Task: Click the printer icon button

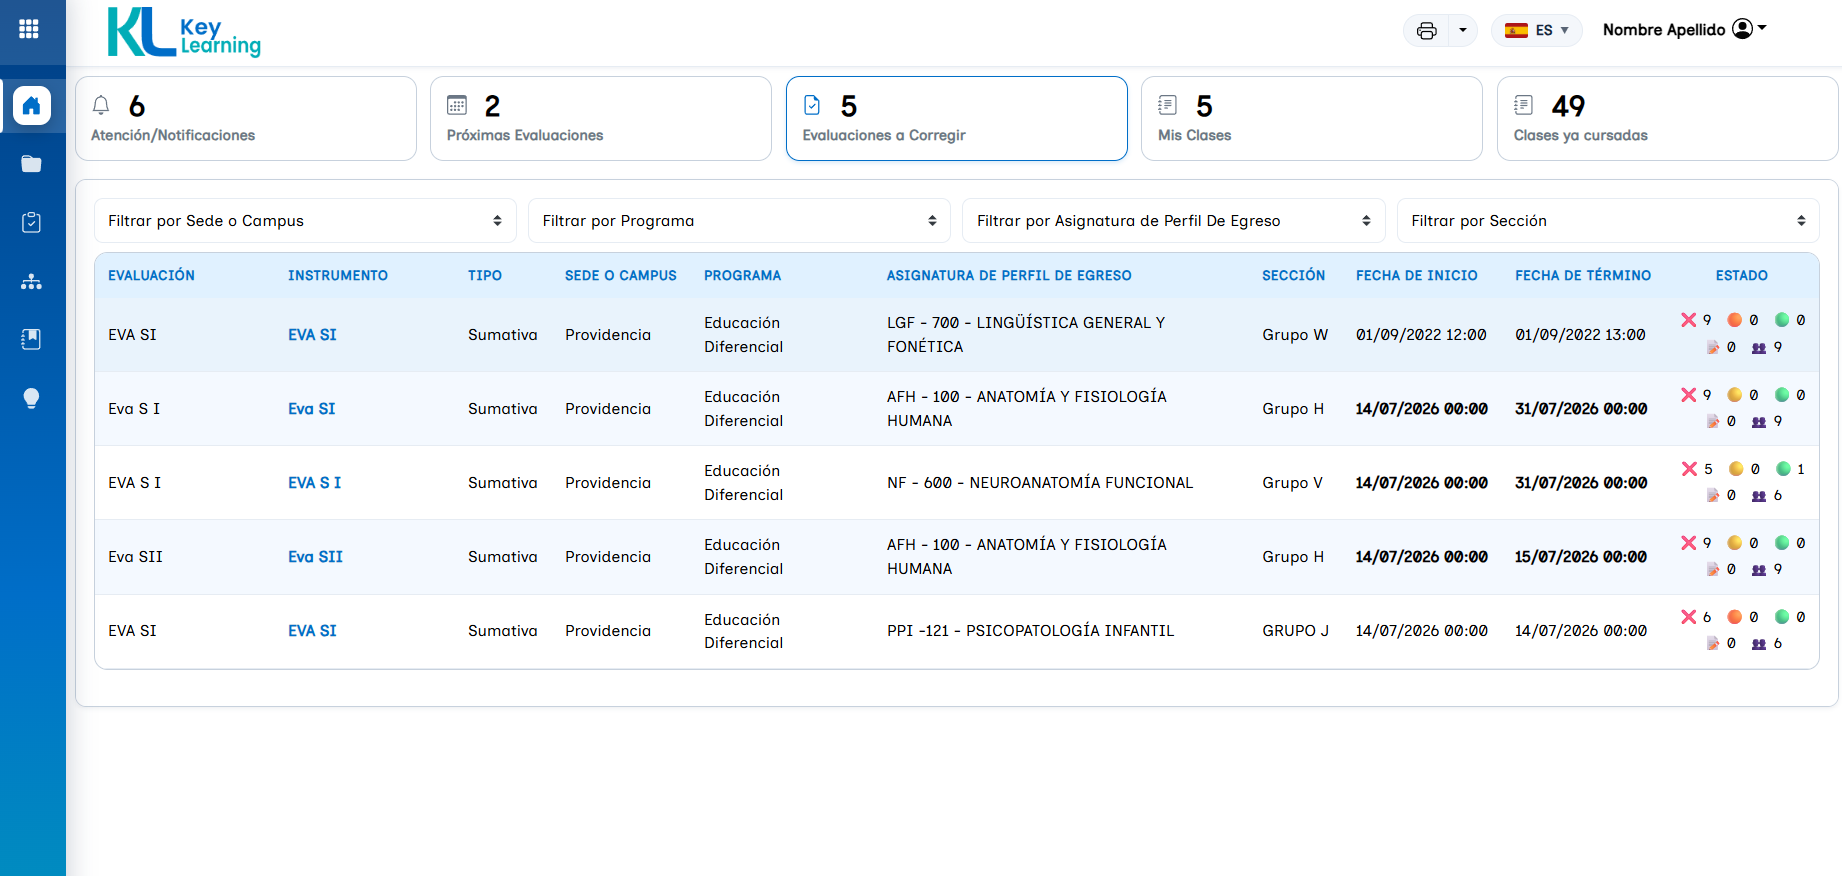Action: tap(1427, 30)
